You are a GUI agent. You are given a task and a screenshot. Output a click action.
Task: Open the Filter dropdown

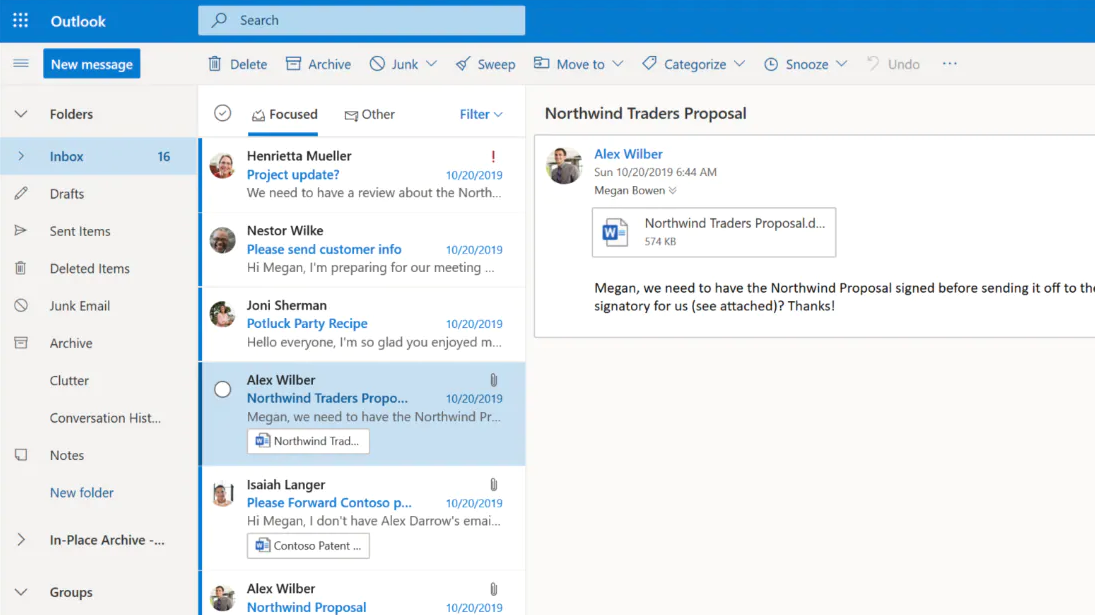(481, 114)
